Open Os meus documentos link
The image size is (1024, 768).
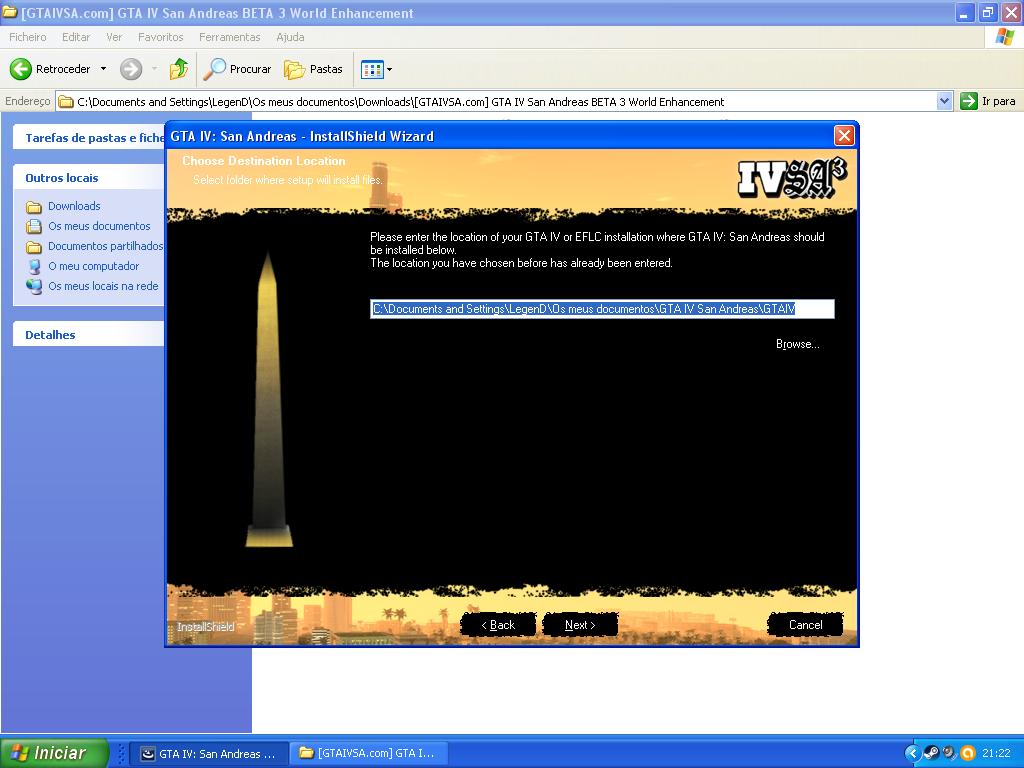tap(99, 226)
